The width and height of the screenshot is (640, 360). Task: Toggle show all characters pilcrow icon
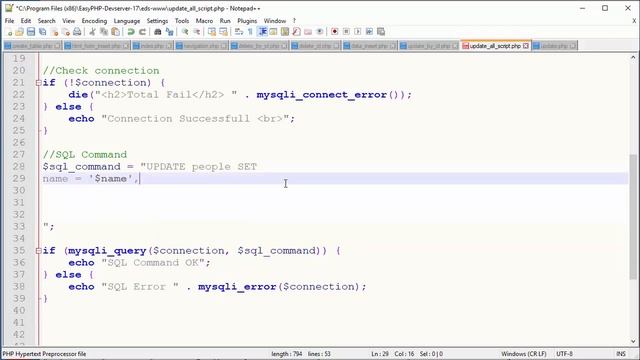[250, 32]
